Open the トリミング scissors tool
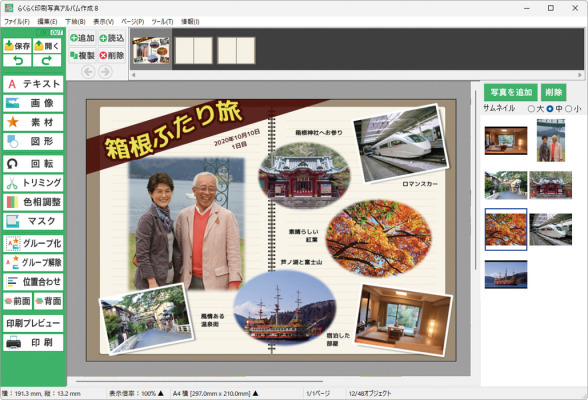 point(33,183)
